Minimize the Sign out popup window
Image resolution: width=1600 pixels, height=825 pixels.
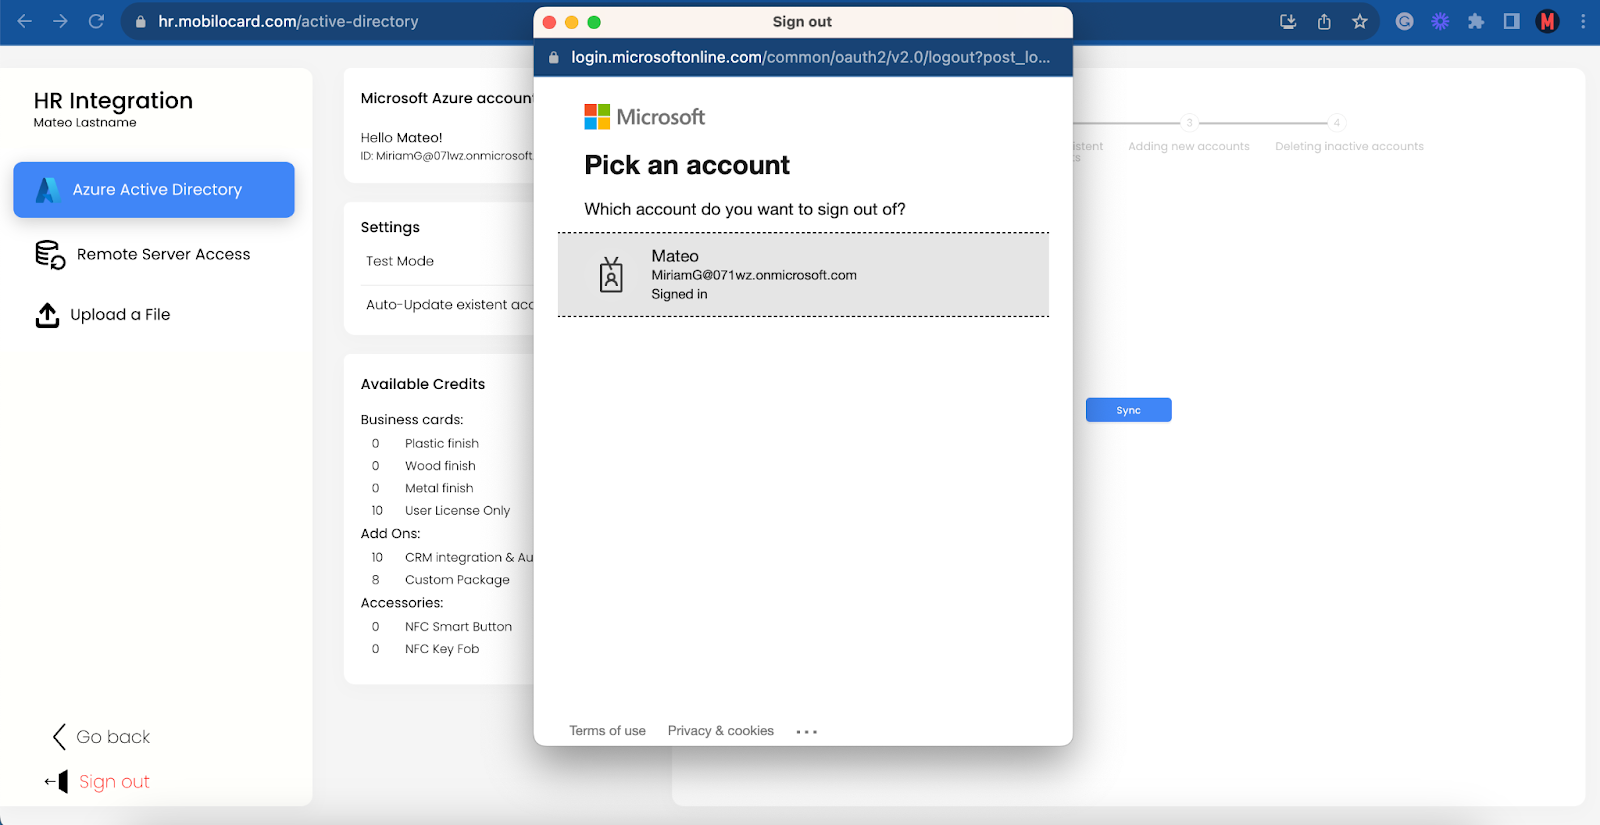[x=572, y=22]
